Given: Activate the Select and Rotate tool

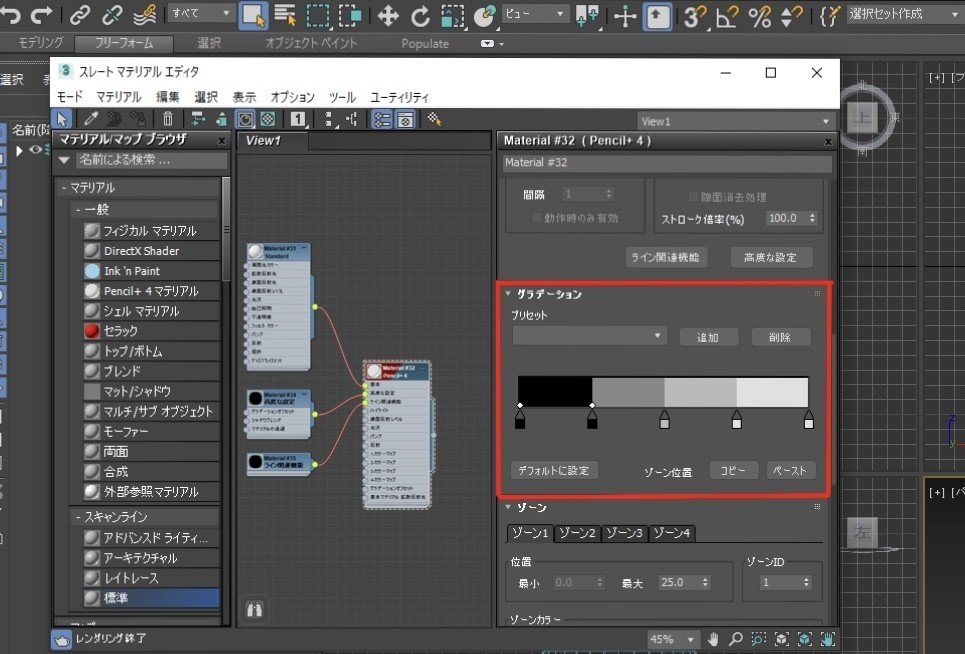Looking at the screenshot, I should point(420,16).
